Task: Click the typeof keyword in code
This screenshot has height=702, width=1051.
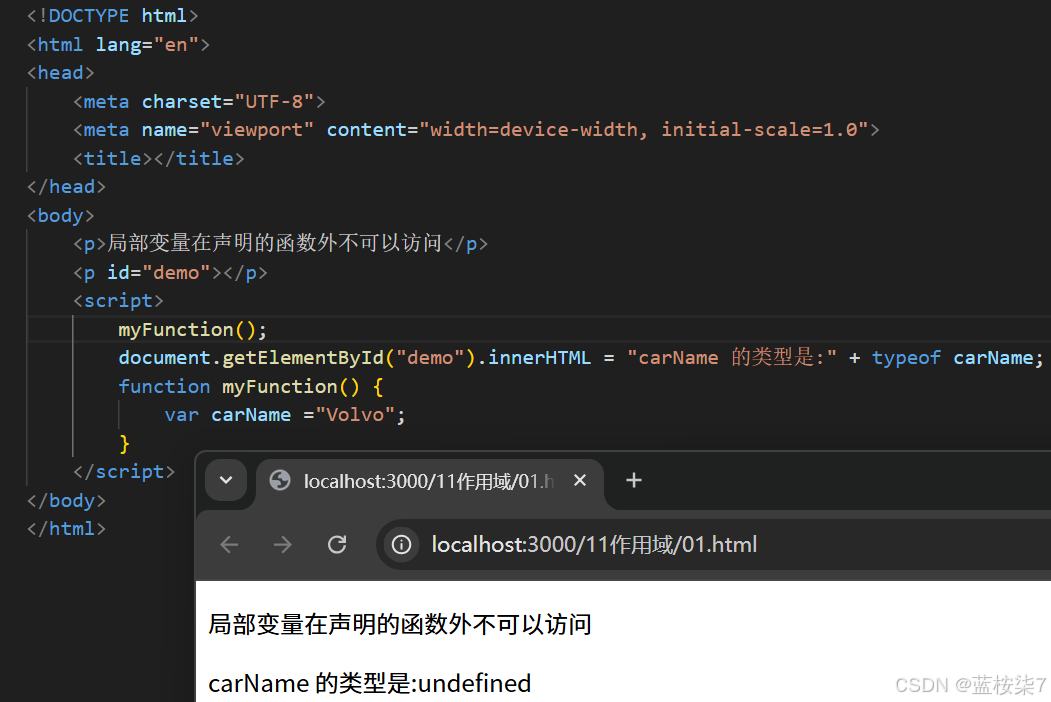Action: [906, 357]
